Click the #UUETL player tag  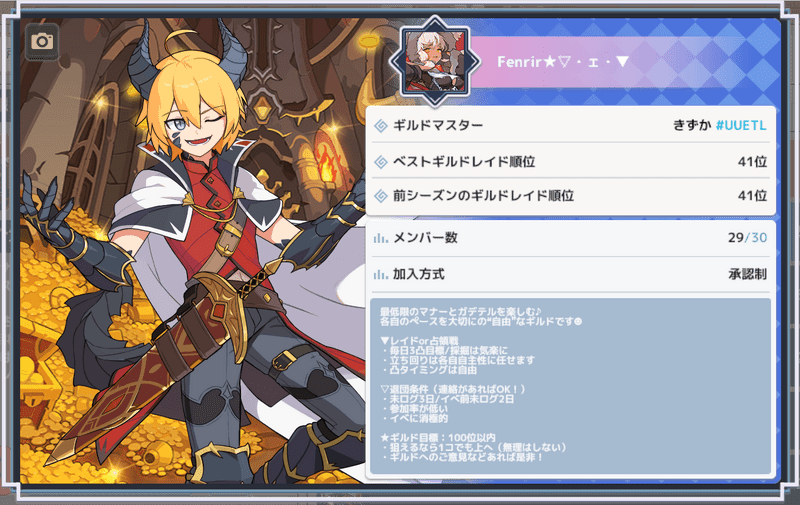pos(741,125)
